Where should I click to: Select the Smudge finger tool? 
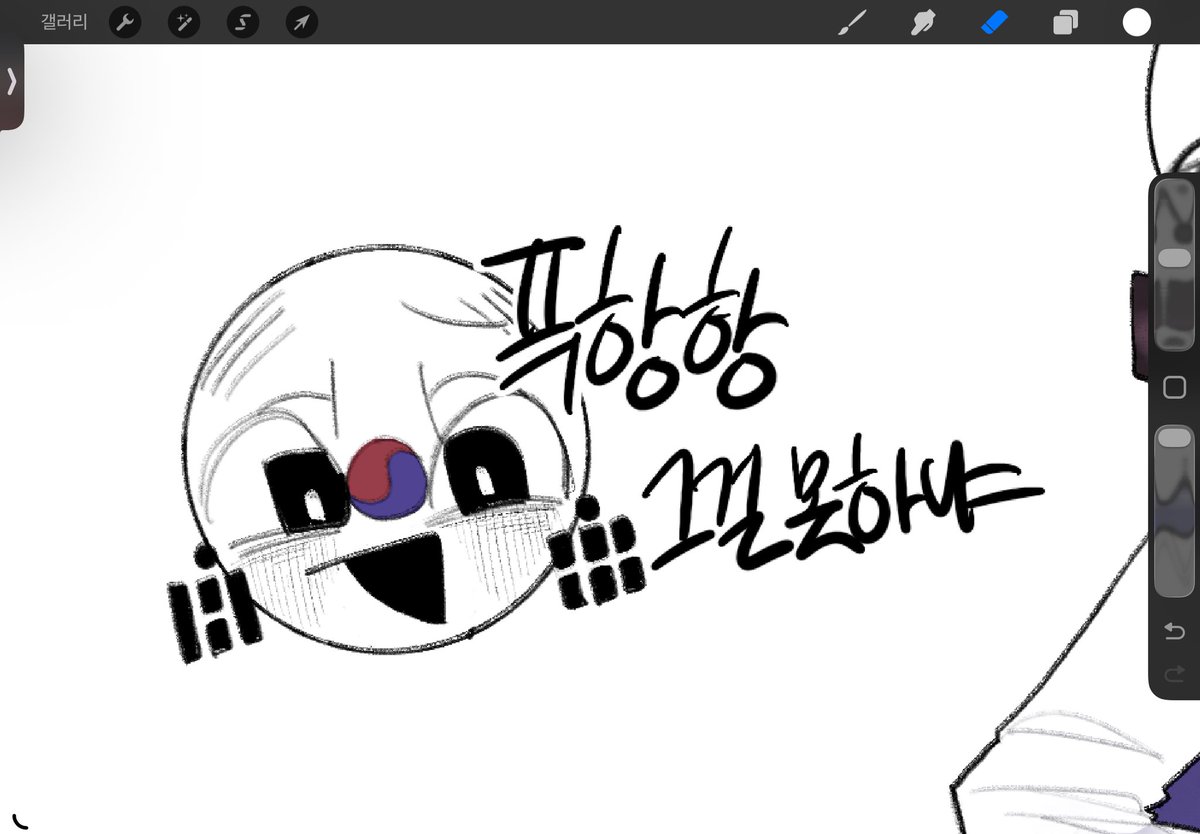click(923, 22)
